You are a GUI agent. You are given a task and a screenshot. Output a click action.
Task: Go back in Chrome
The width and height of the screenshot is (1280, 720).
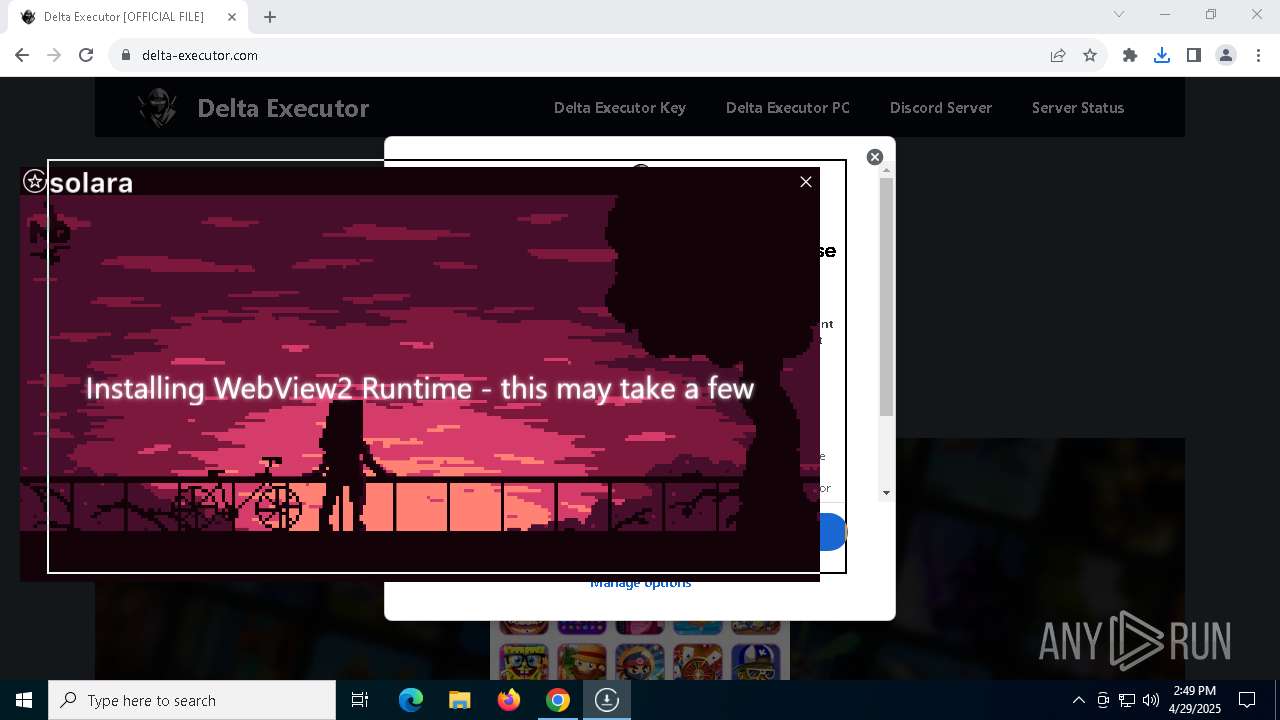[x=22, y=55]
